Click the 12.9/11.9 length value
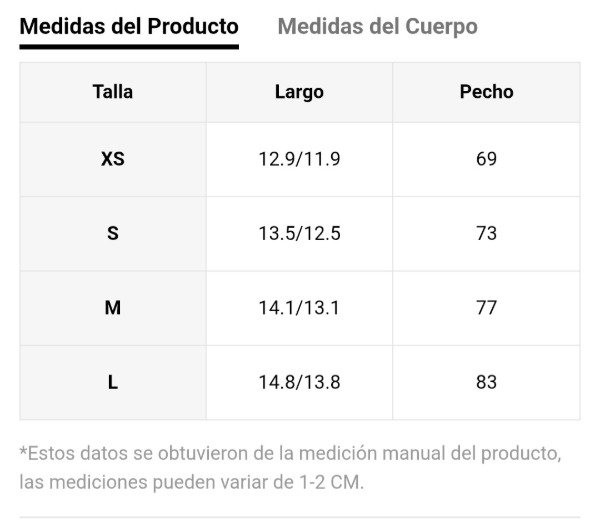The height and width of the screenshot is (521, 600). click(x=299, y=159)
